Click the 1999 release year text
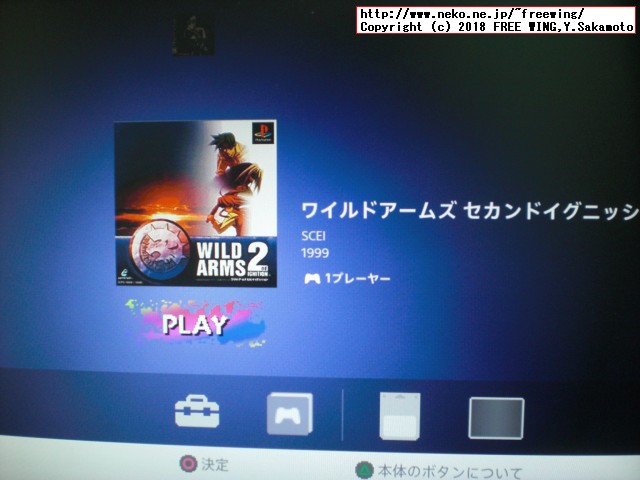This screenshot has width=640, height=480. (x=315, y=253)
